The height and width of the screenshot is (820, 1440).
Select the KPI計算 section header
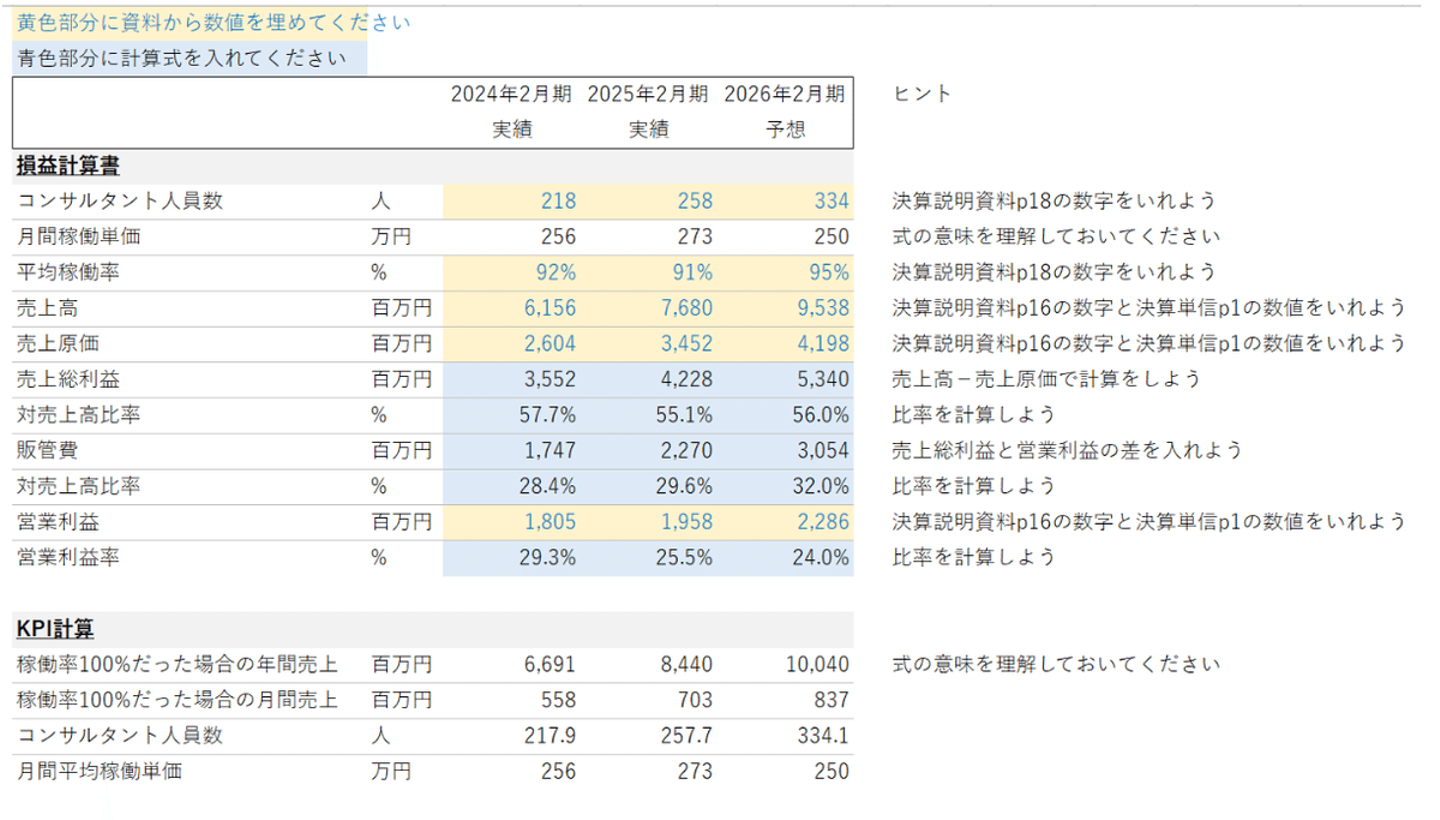click(x=55, y=629)
